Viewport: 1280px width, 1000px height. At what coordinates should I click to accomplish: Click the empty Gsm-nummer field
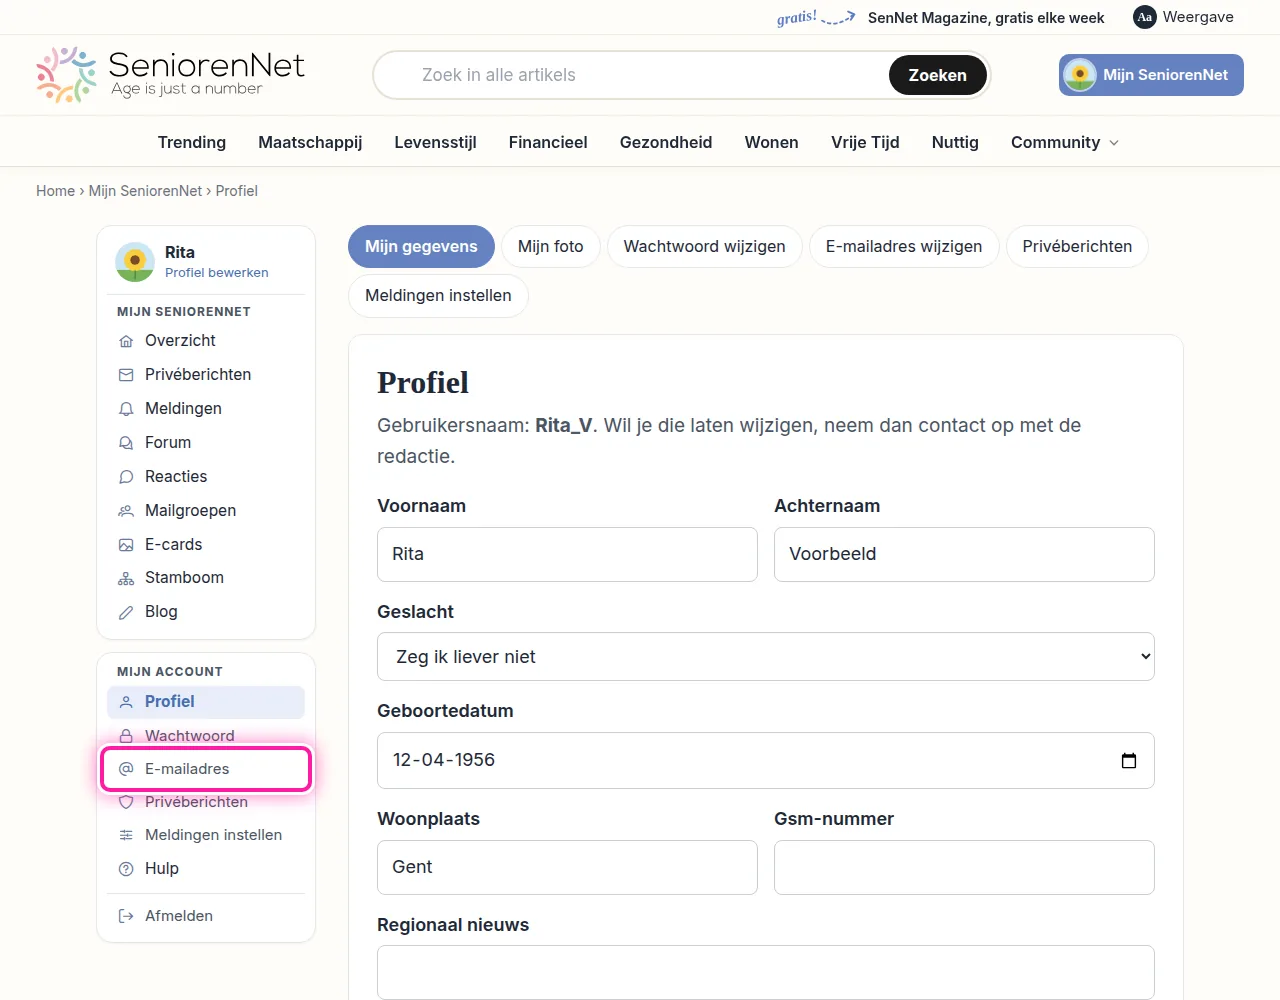tap(964, 868)
